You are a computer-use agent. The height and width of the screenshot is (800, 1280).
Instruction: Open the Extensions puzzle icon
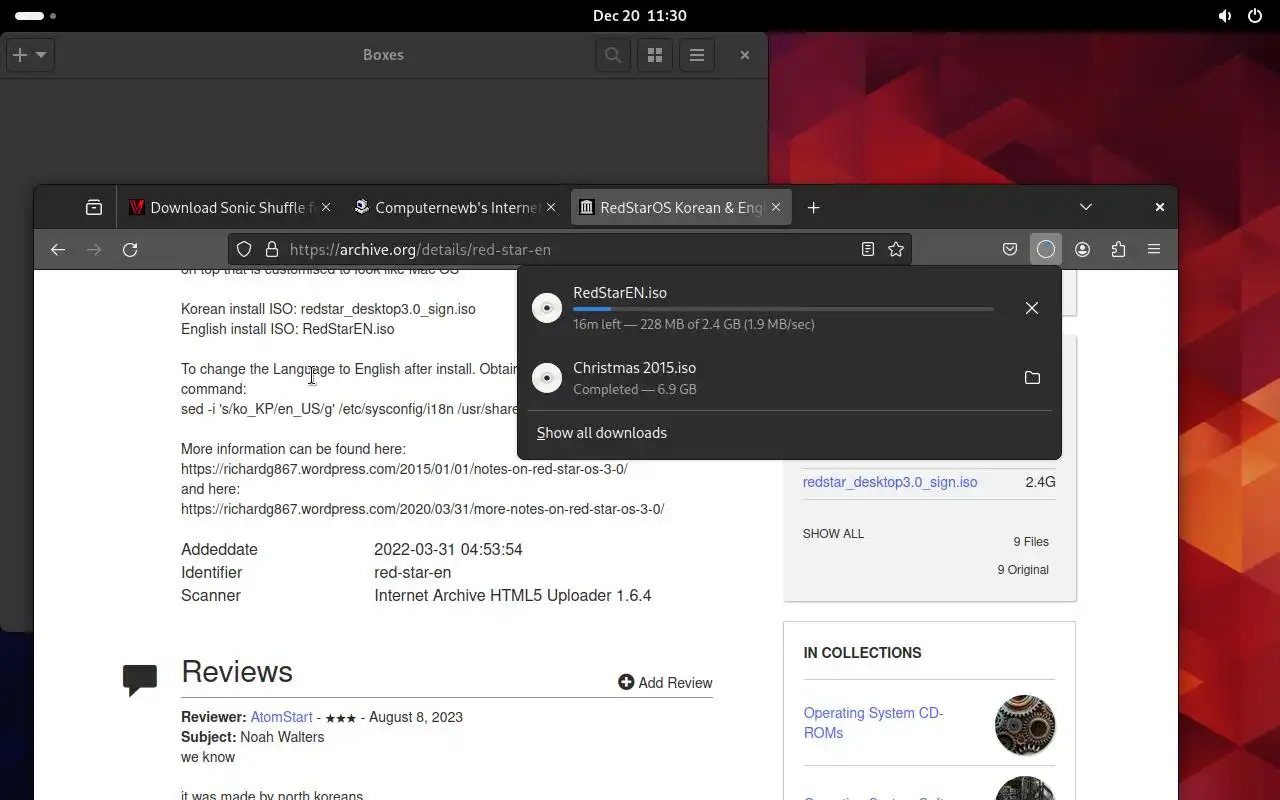[1118, 250]
